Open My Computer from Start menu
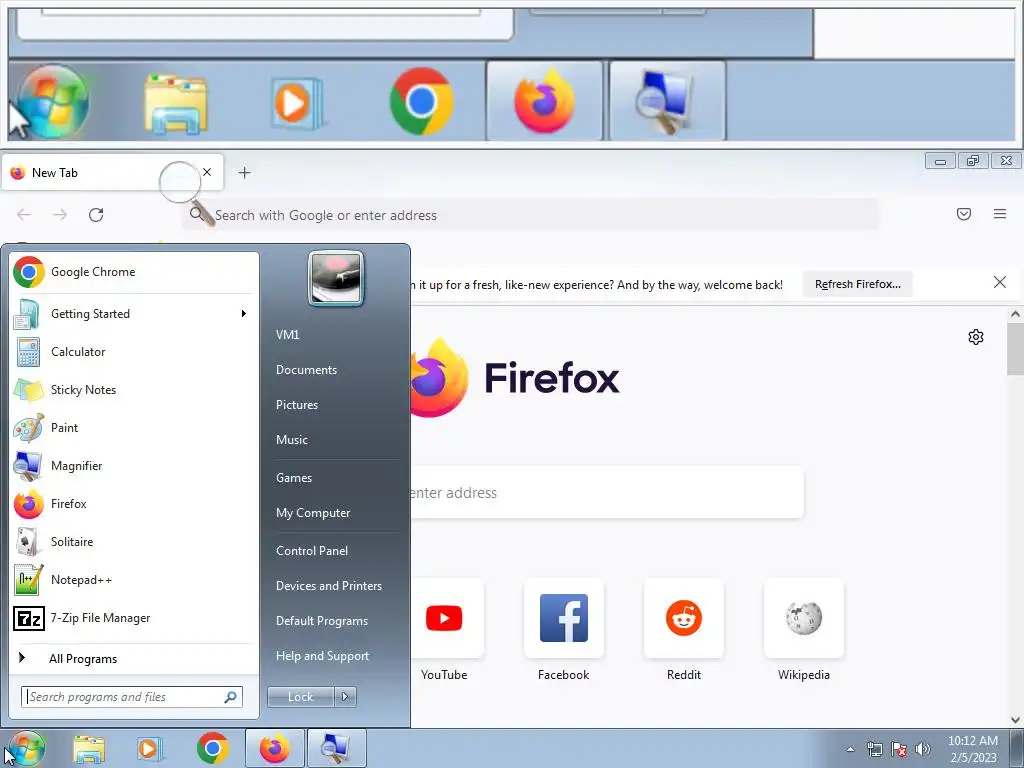This screenshot has width=1024, height=768. click(313, 513)
